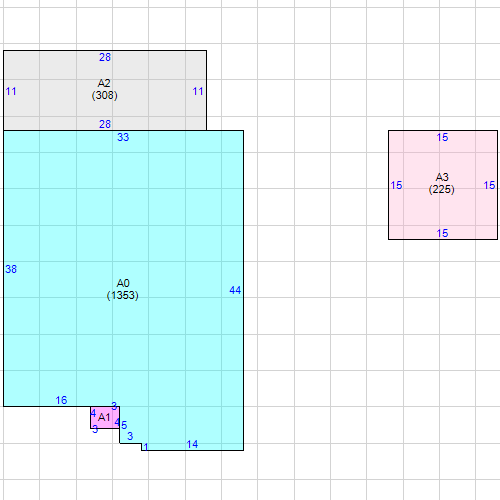Click the bottom 15 dimension of A3
500x500 pixels.
pos(442,233)
